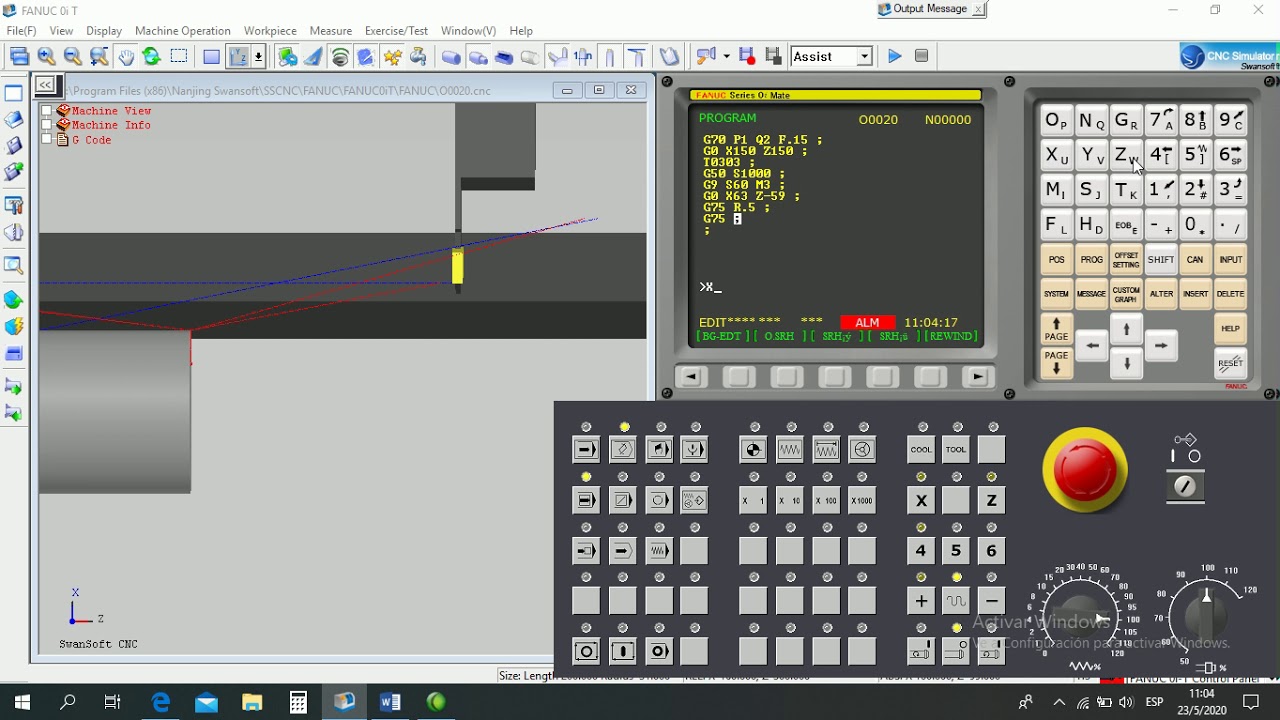
Task: Click the OFFSET SETTING key
Action: coord(1126,260)
